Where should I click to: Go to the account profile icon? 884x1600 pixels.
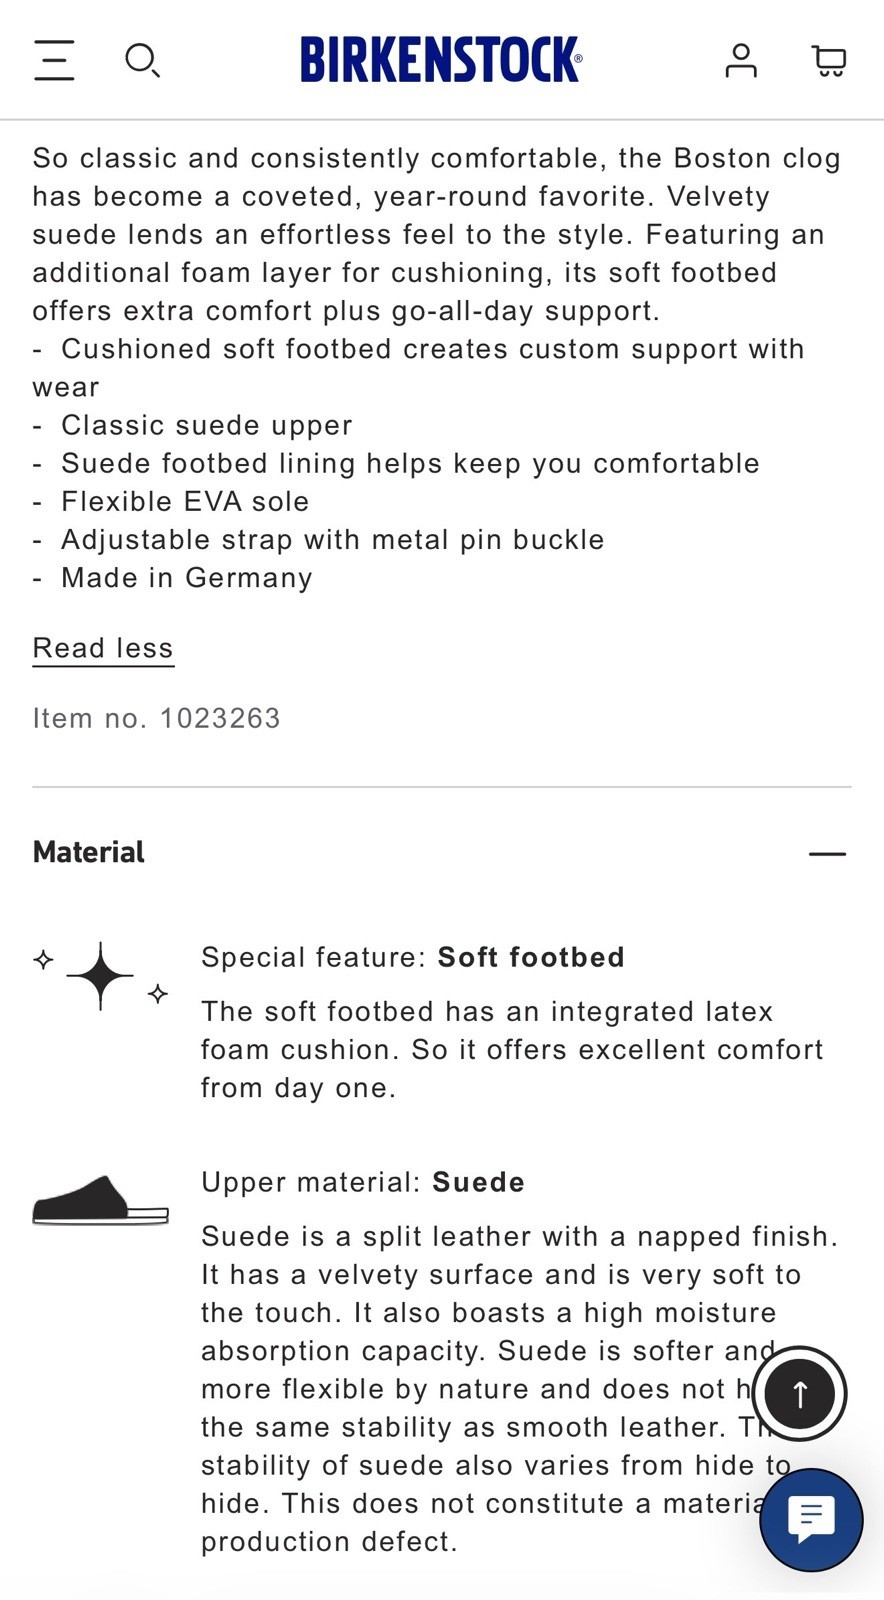click(741, 60)
